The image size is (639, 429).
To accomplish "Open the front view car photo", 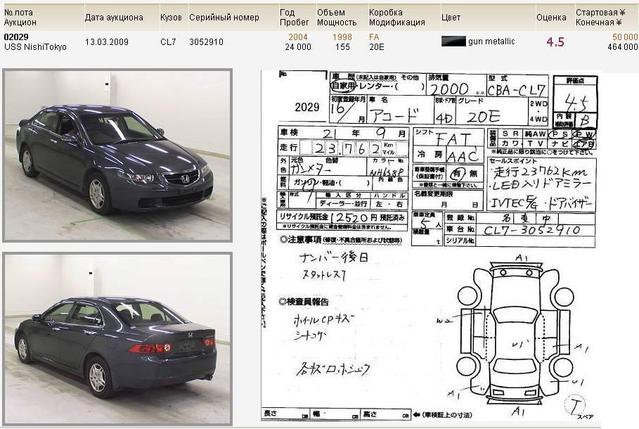I will (x=117, y=156).
